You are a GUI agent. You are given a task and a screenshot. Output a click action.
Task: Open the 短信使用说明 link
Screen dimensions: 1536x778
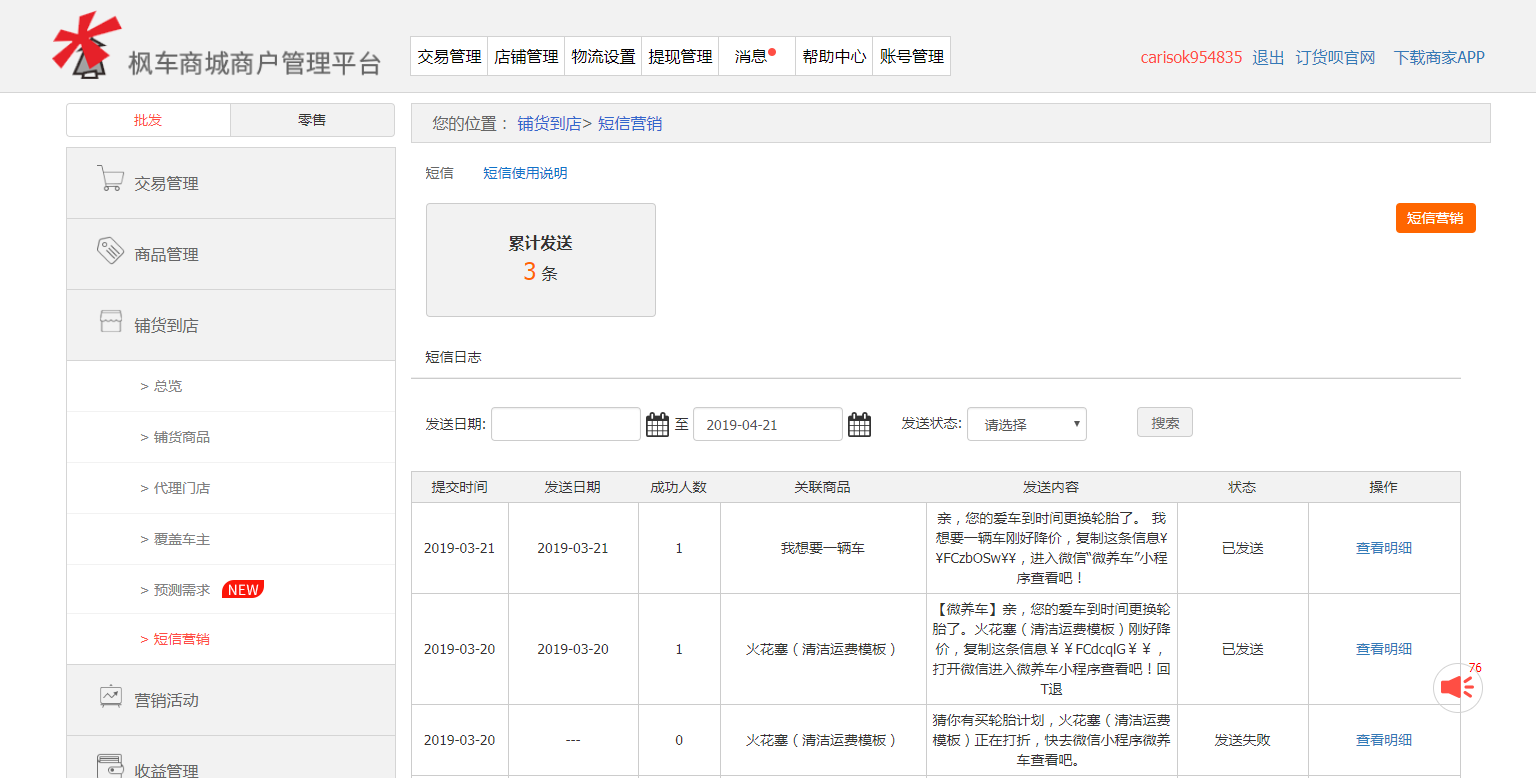pyautogui.click(x=525, y=173)
